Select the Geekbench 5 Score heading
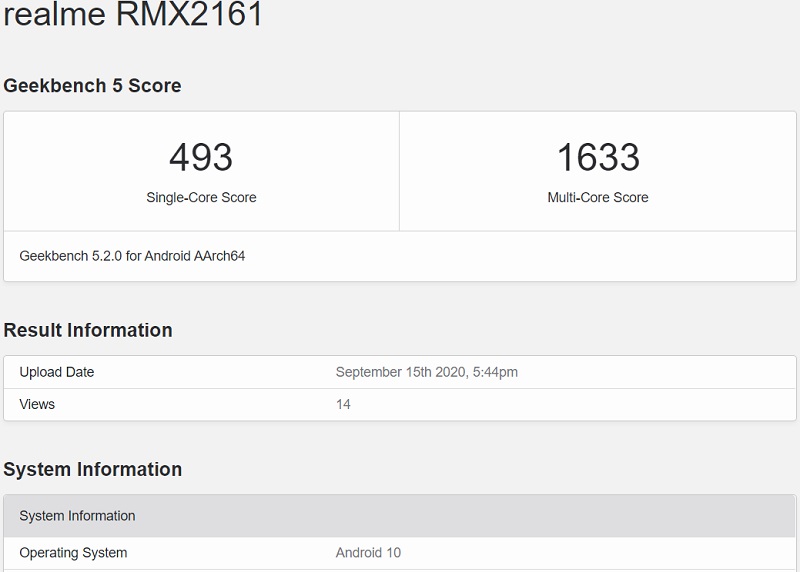Image resolution: width=800 pixels, height=572 pixels. 92,86
